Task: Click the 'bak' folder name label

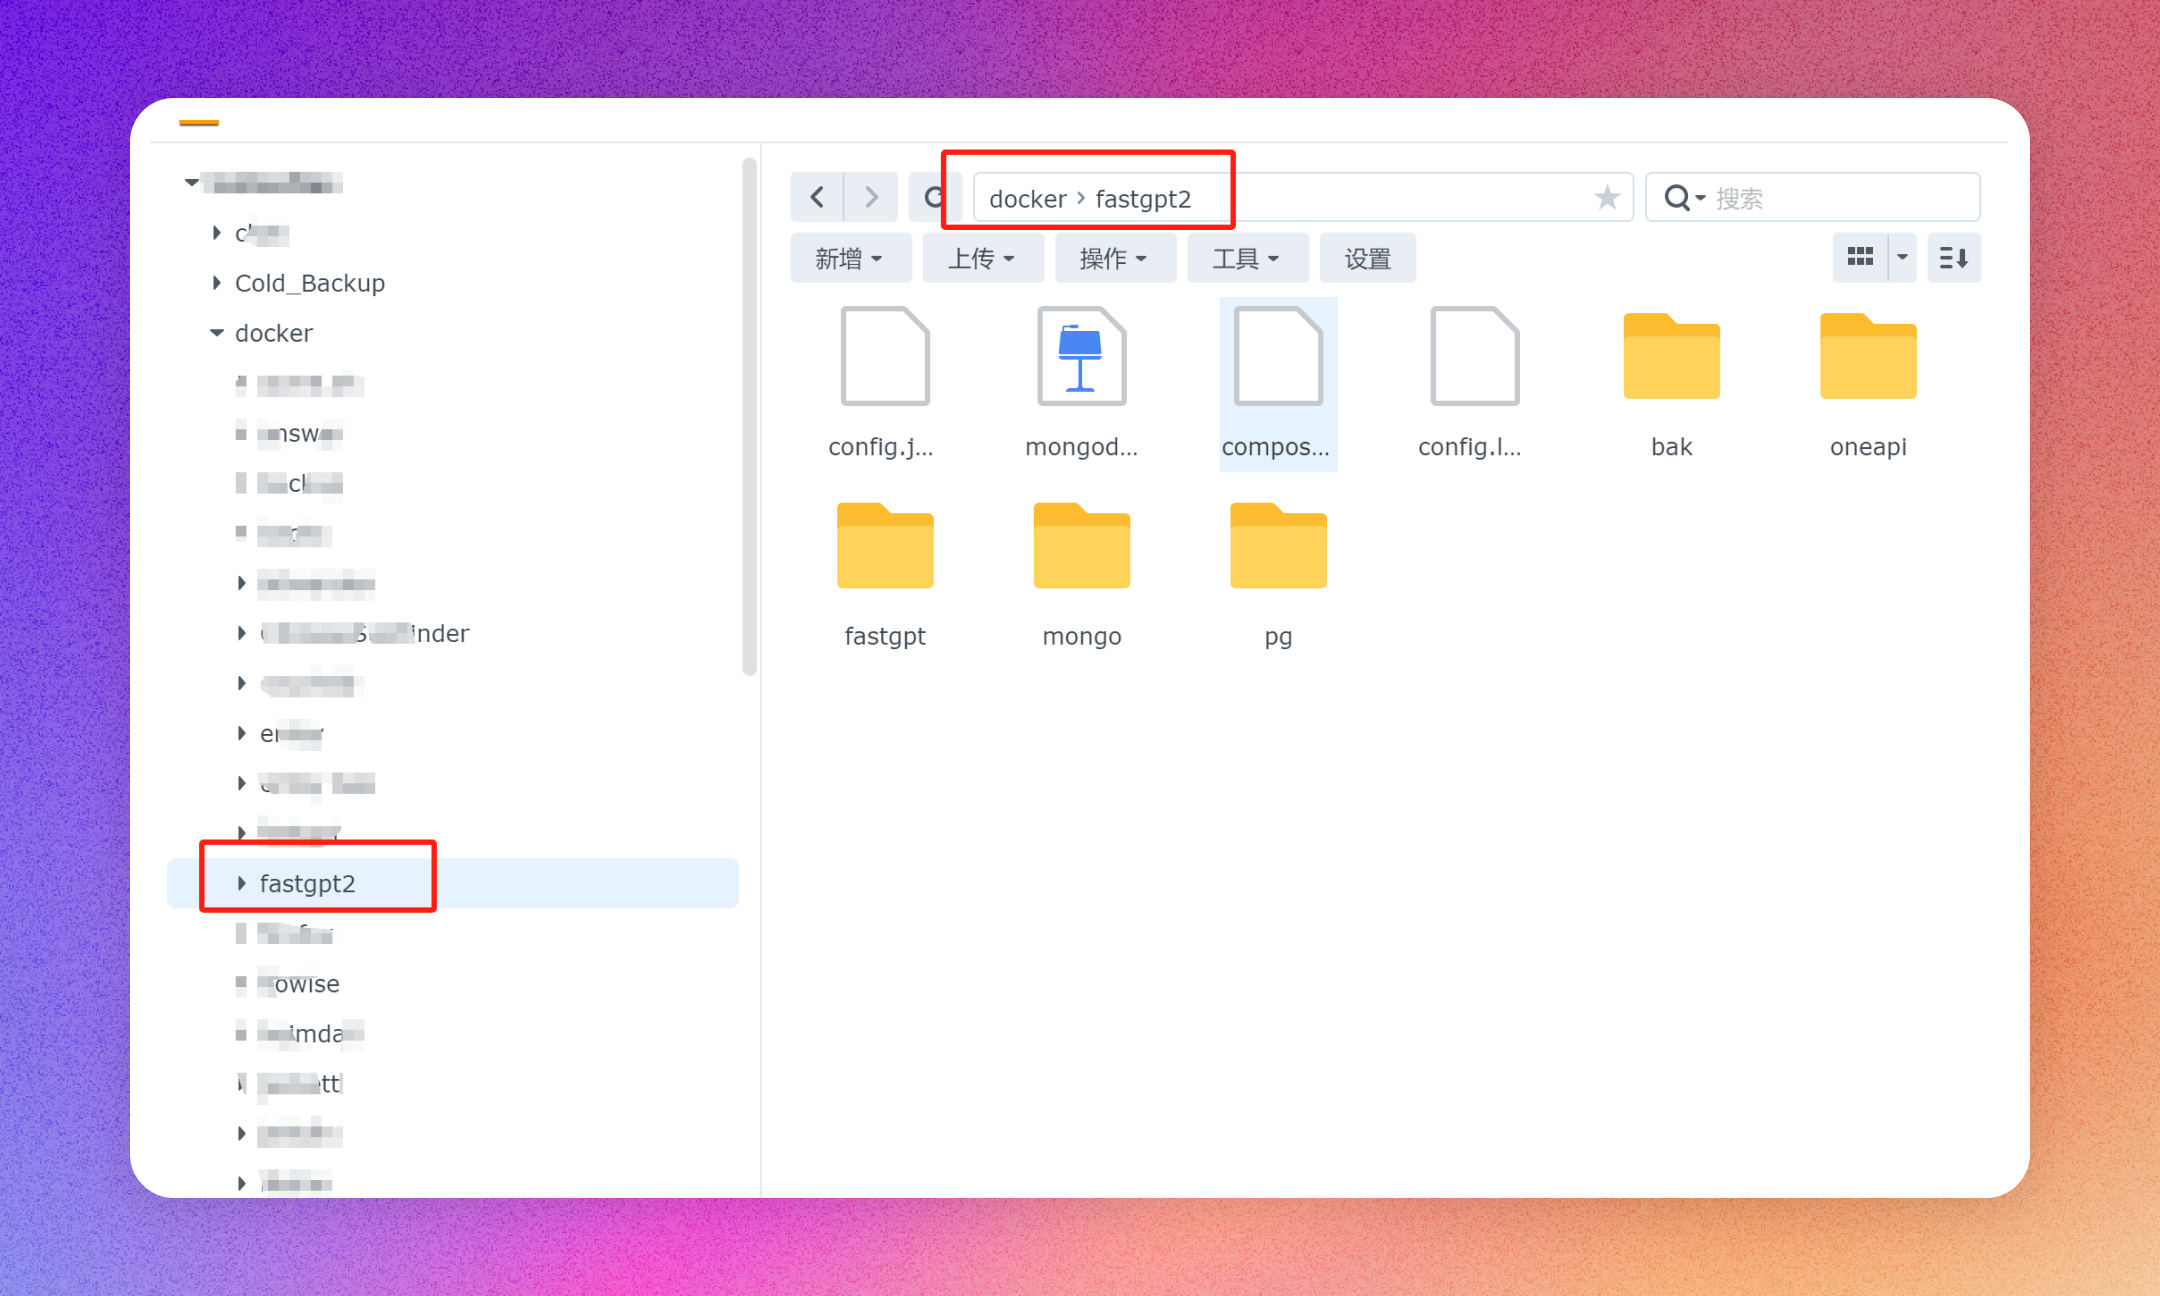Action: click(1671, 447)
